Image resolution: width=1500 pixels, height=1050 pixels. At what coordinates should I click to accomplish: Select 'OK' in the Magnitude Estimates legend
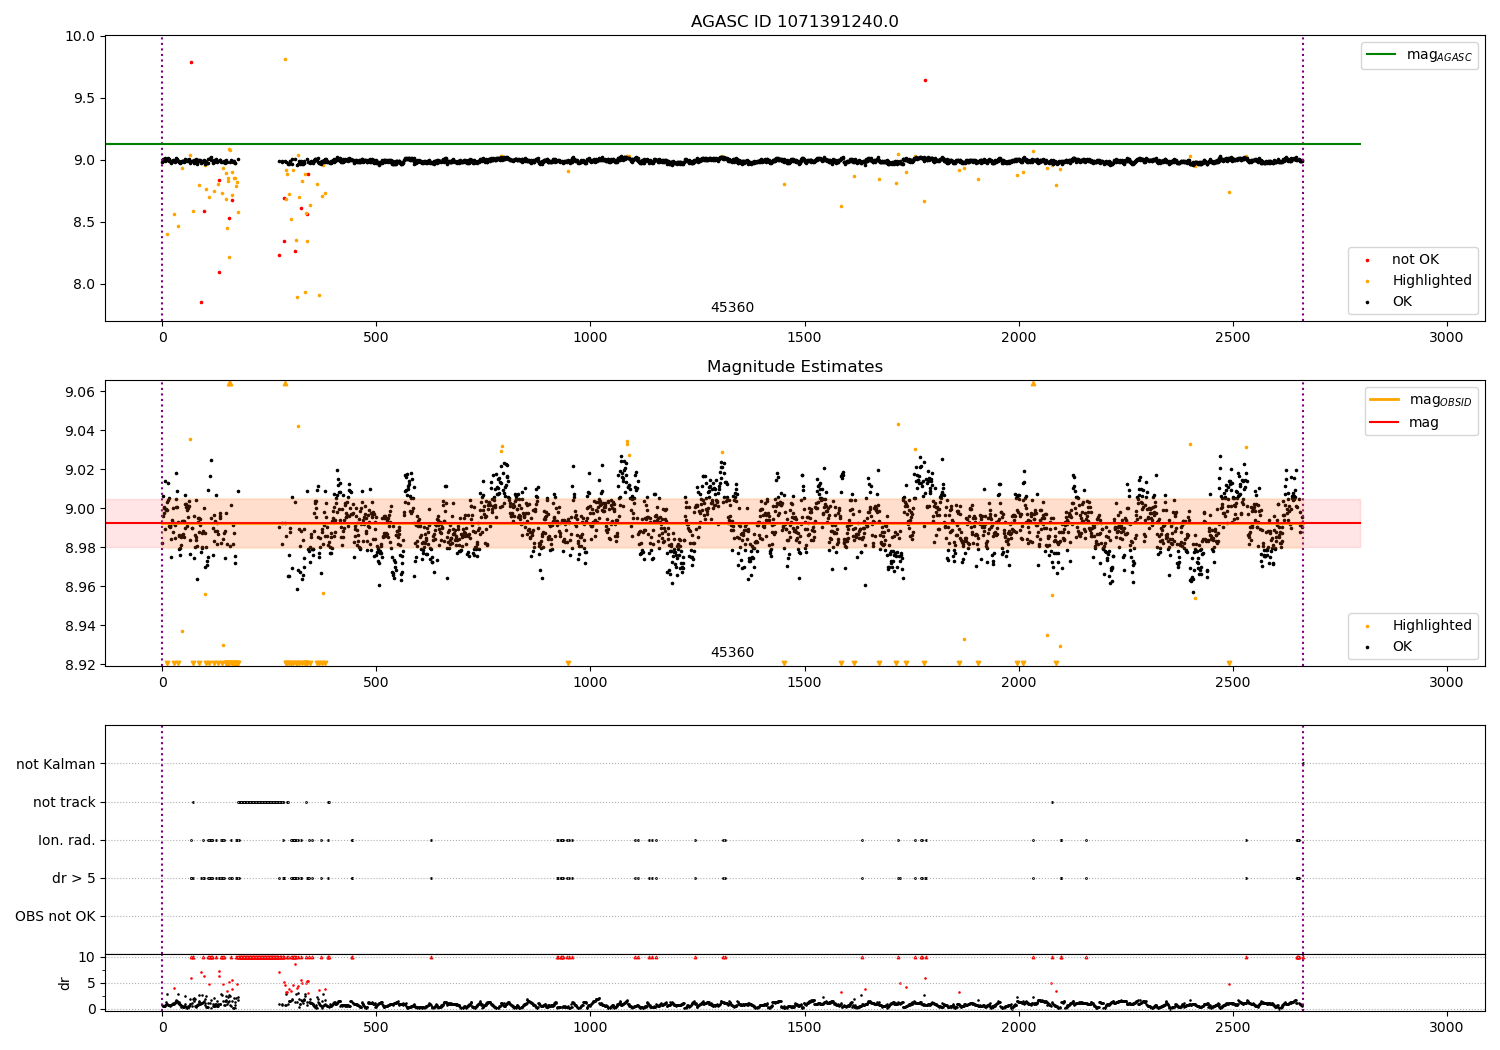point(1402,647)
